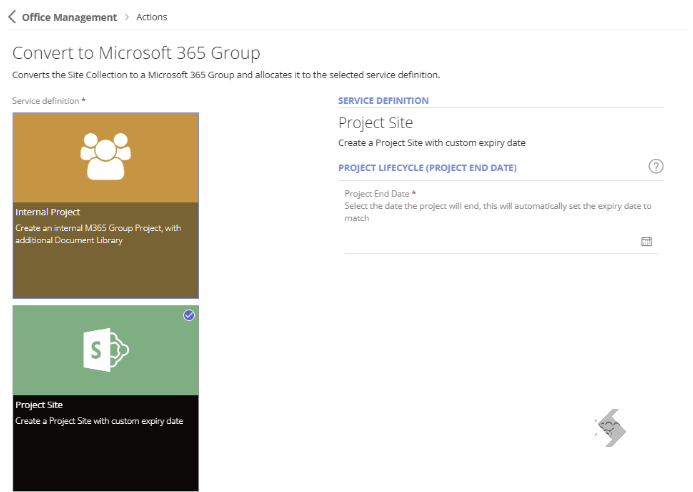Open the calendar date picker icon
The width and height of the screenshot is (693, 492).
pos(646,241)
